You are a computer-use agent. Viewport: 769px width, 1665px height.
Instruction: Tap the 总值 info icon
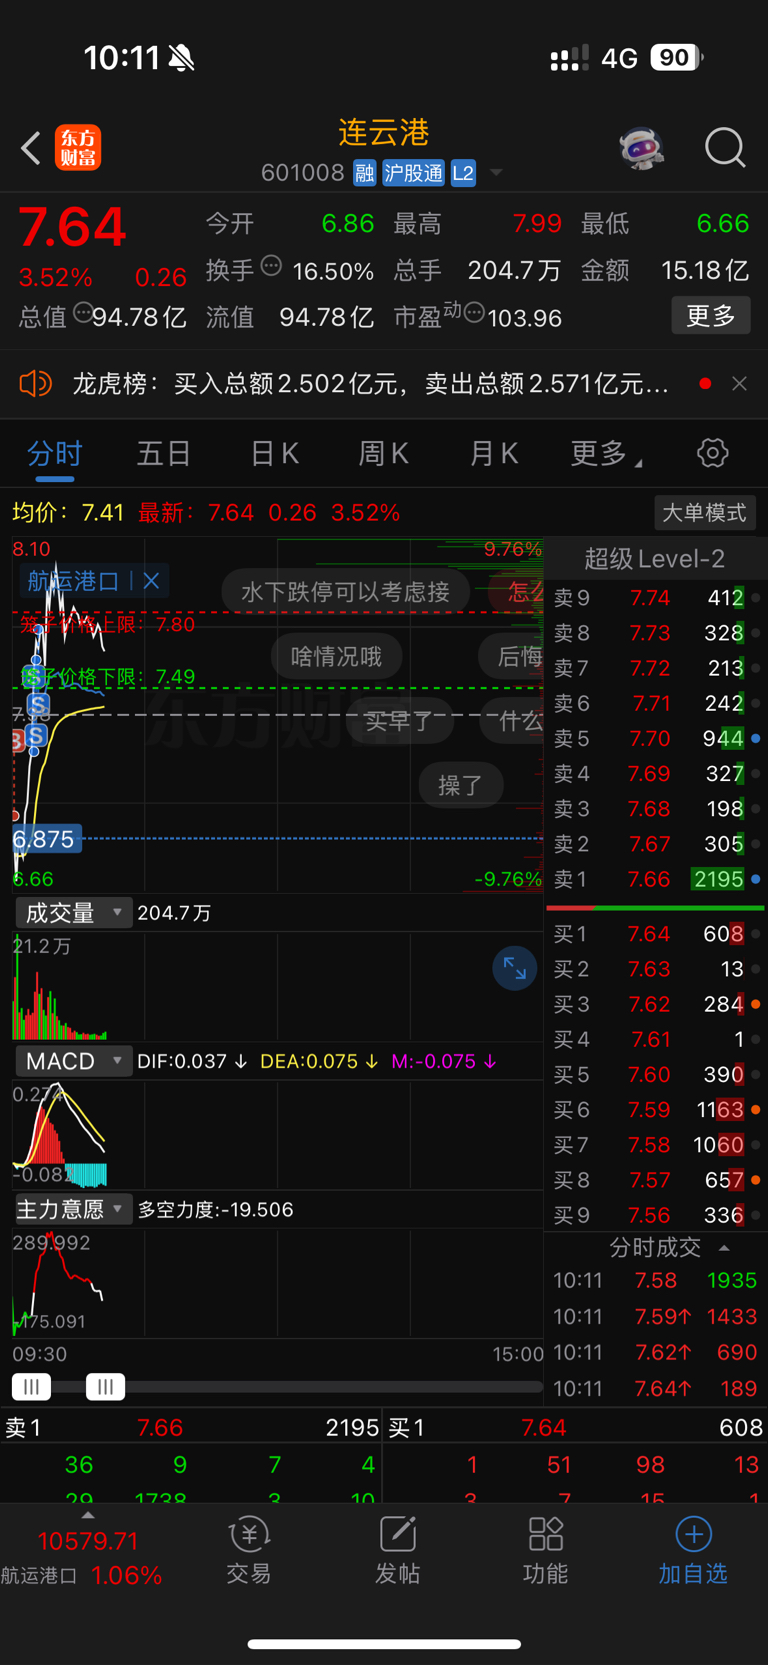pos(83,312)
